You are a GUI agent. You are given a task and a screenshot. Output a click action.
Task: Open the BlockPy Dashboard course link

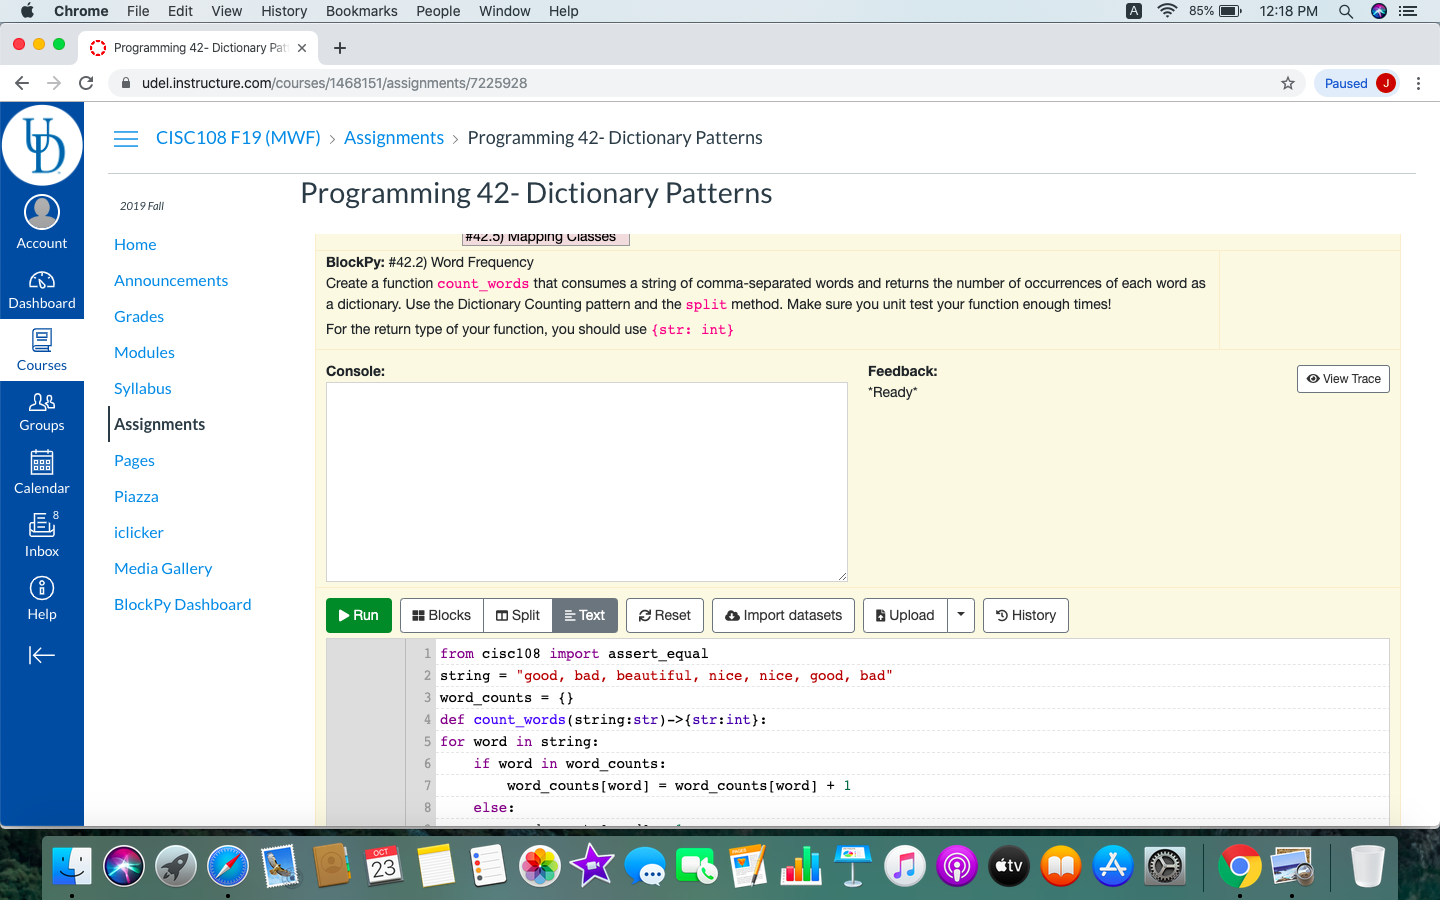182,604
